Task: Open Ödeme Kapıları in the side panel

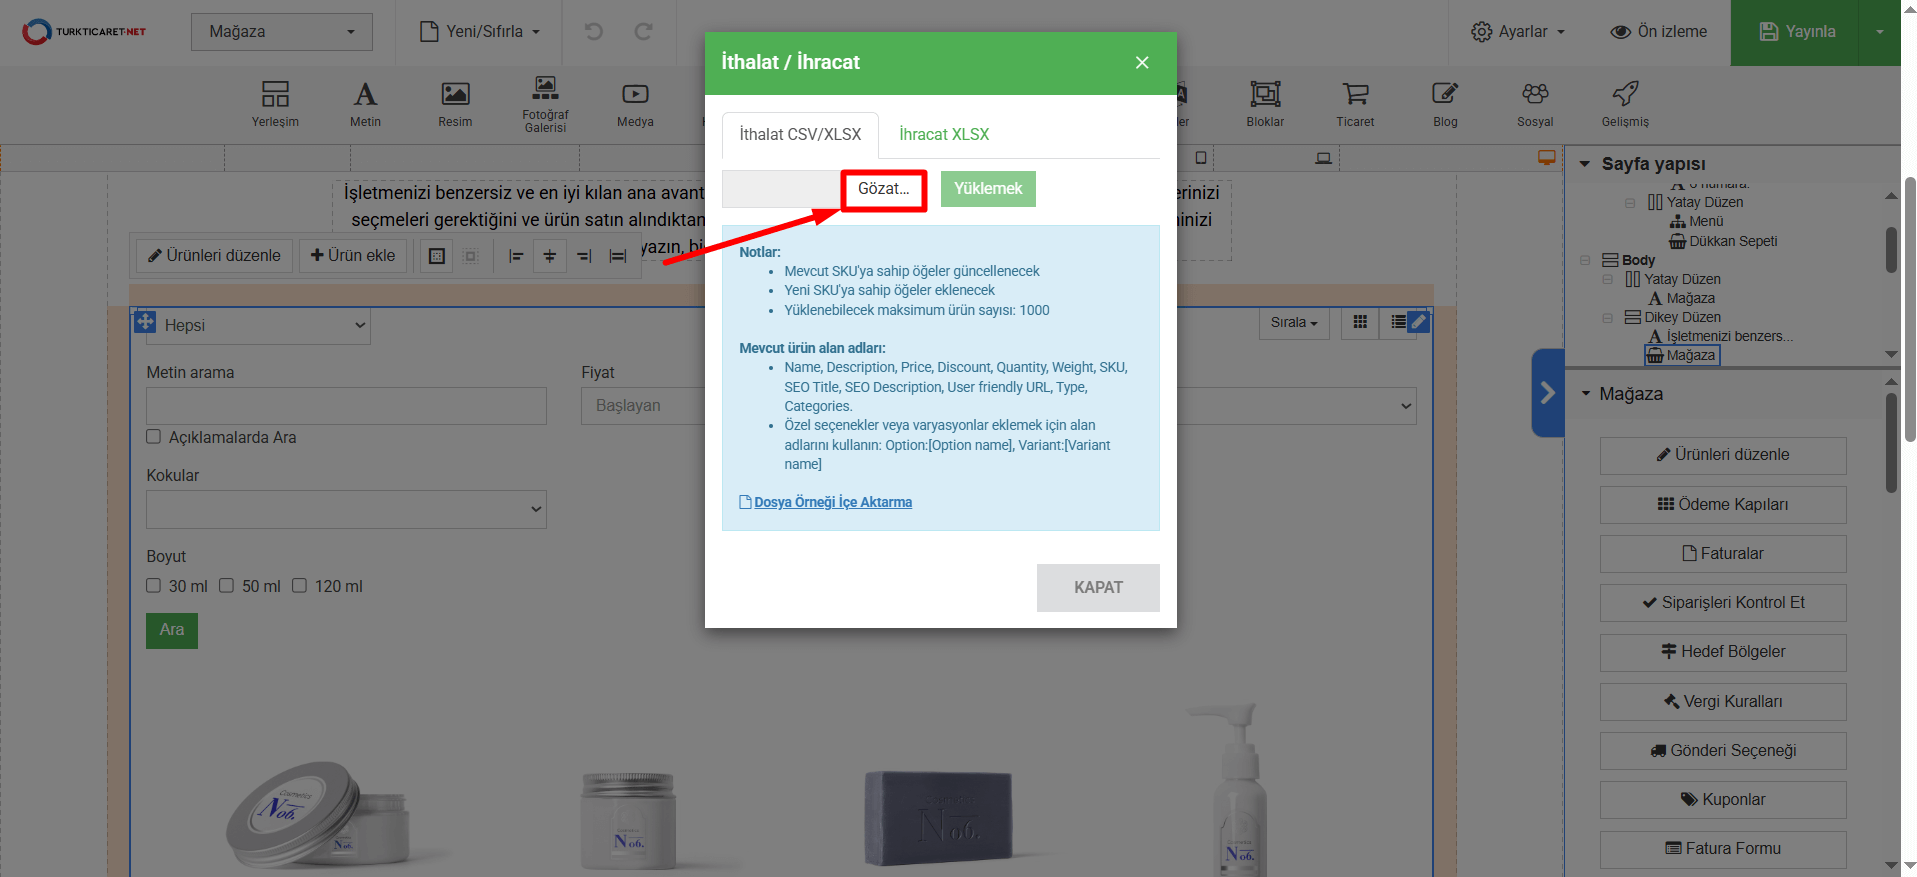Action: [x=1723, y=505]
